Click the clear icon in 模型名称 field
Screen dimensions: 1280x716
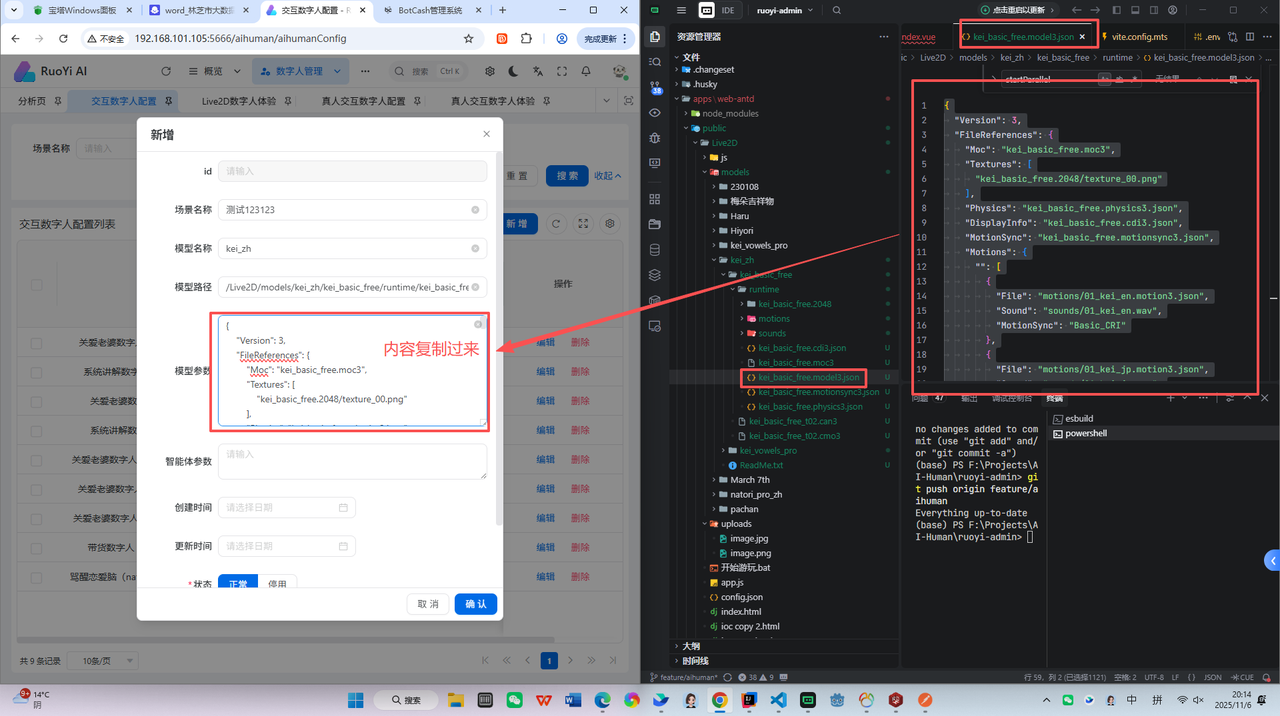tap(475, 248)
